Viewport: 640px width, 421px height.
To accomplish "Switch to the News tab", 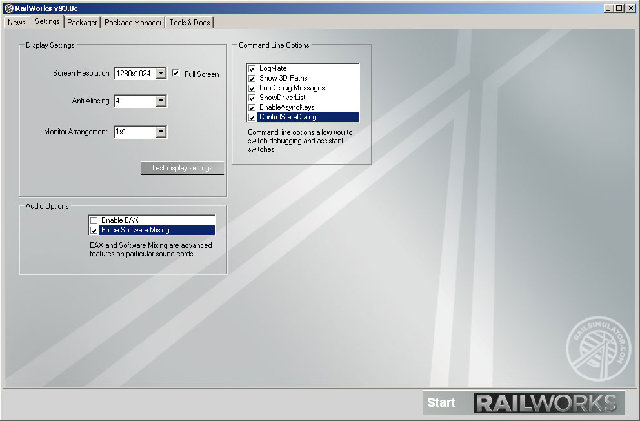I will click(16, 22).
